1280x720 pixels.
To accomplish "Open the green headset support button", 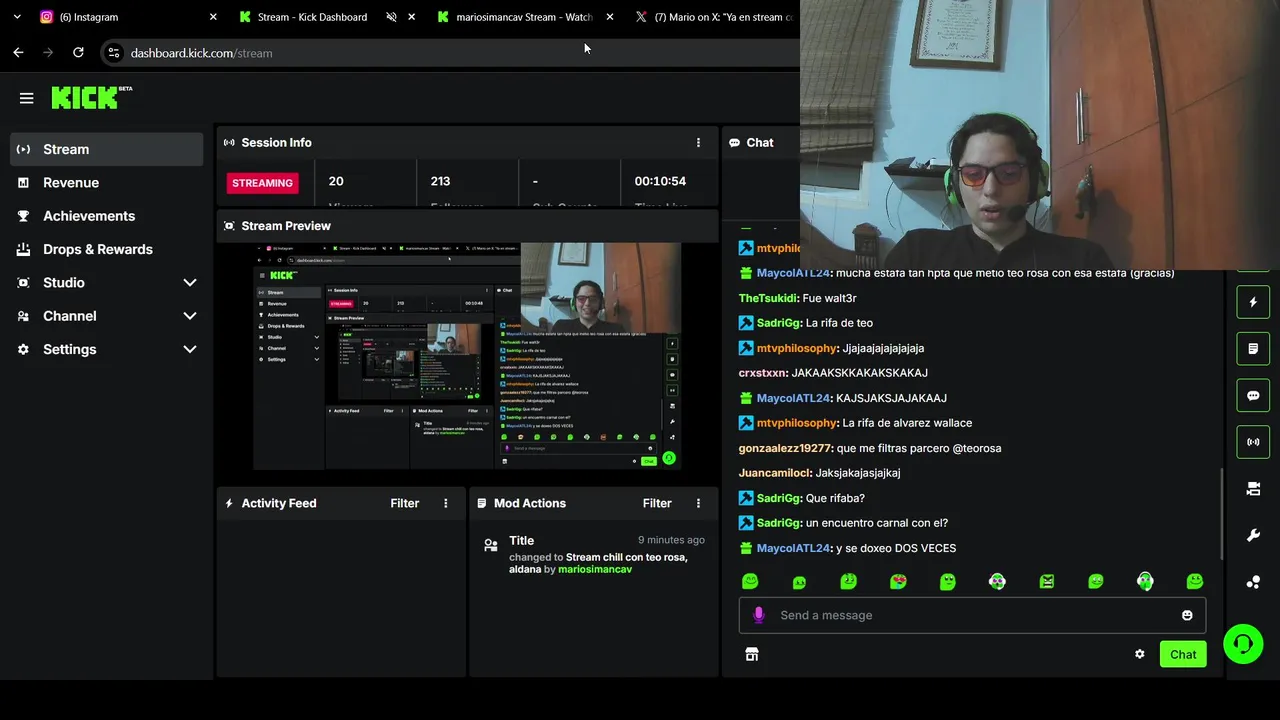I will pos(1243,644).
